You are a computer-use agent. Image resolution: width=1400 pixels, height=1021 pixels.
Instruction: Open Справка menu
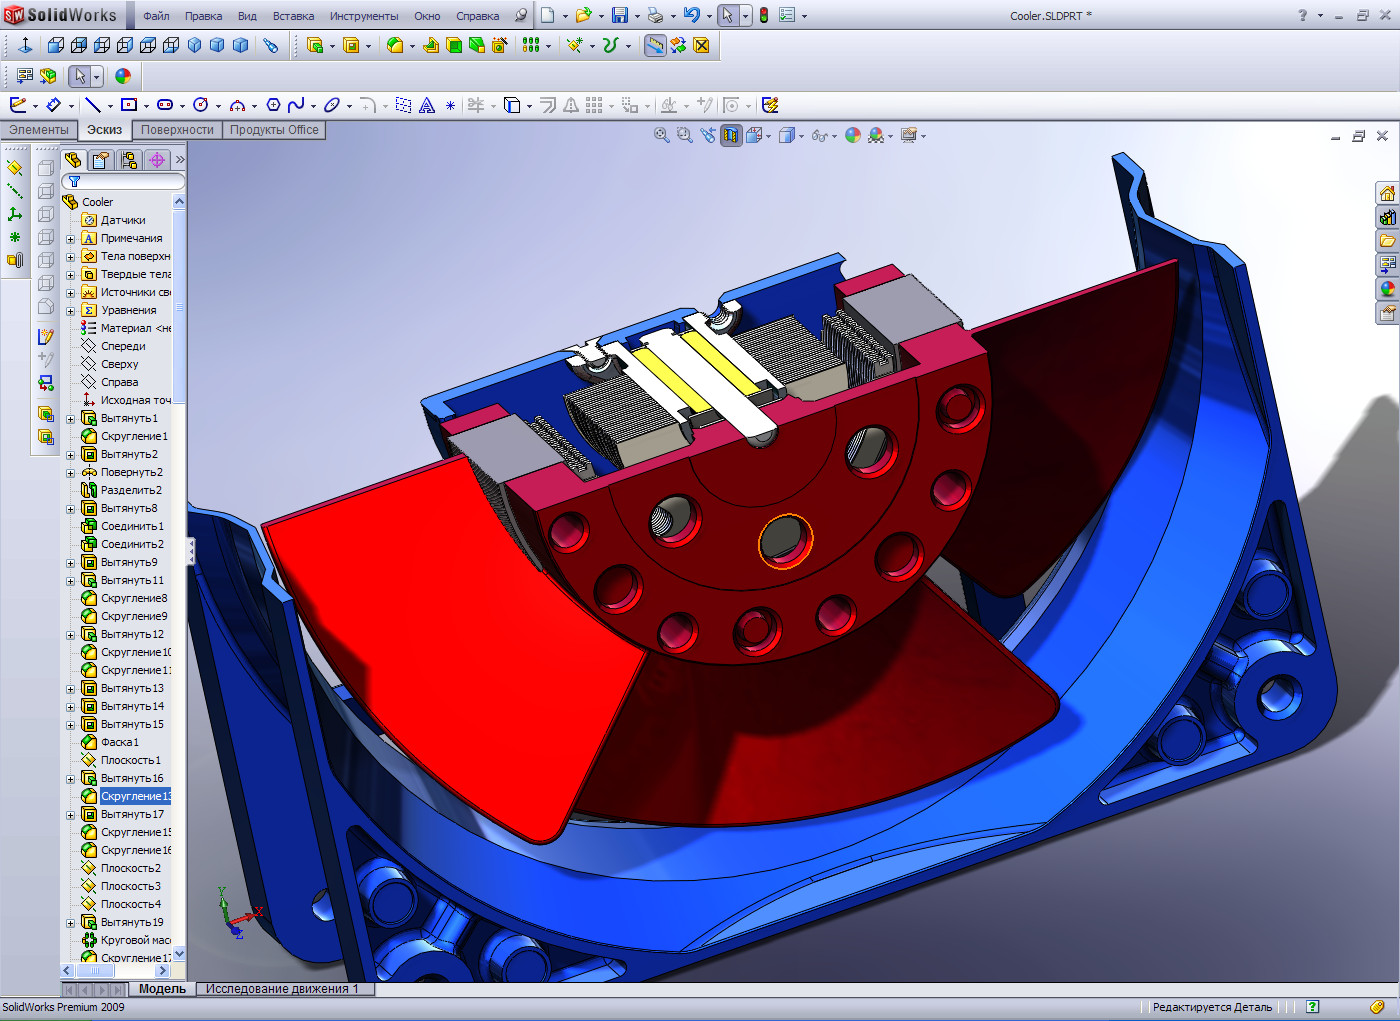pyautogui.click(x=478, y=16)
